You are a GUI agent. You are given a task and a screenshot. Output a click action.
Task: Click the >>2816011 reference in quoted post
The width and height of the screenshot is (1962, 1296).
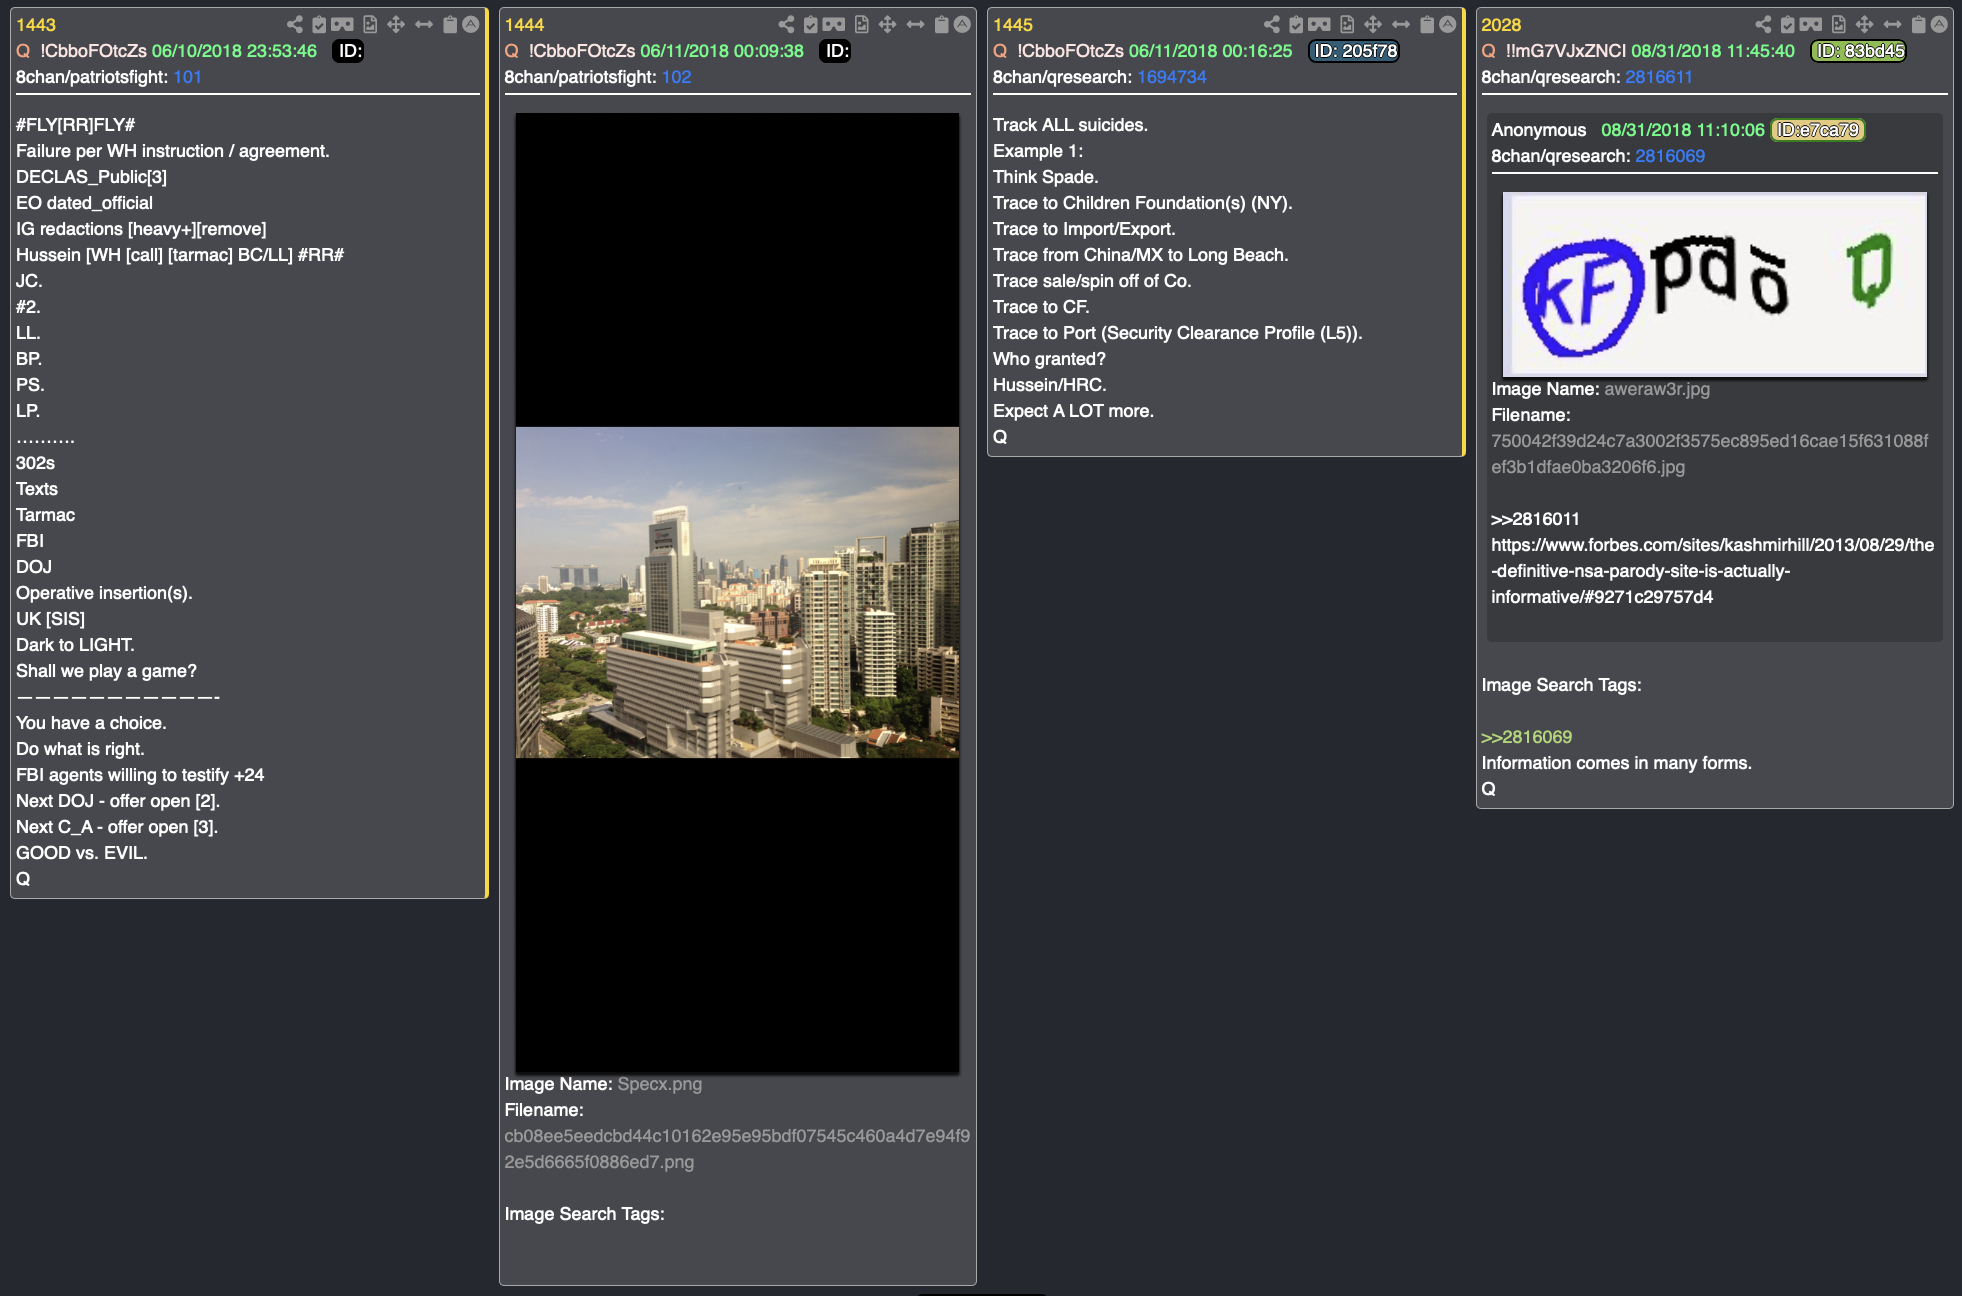(1536, 519)
